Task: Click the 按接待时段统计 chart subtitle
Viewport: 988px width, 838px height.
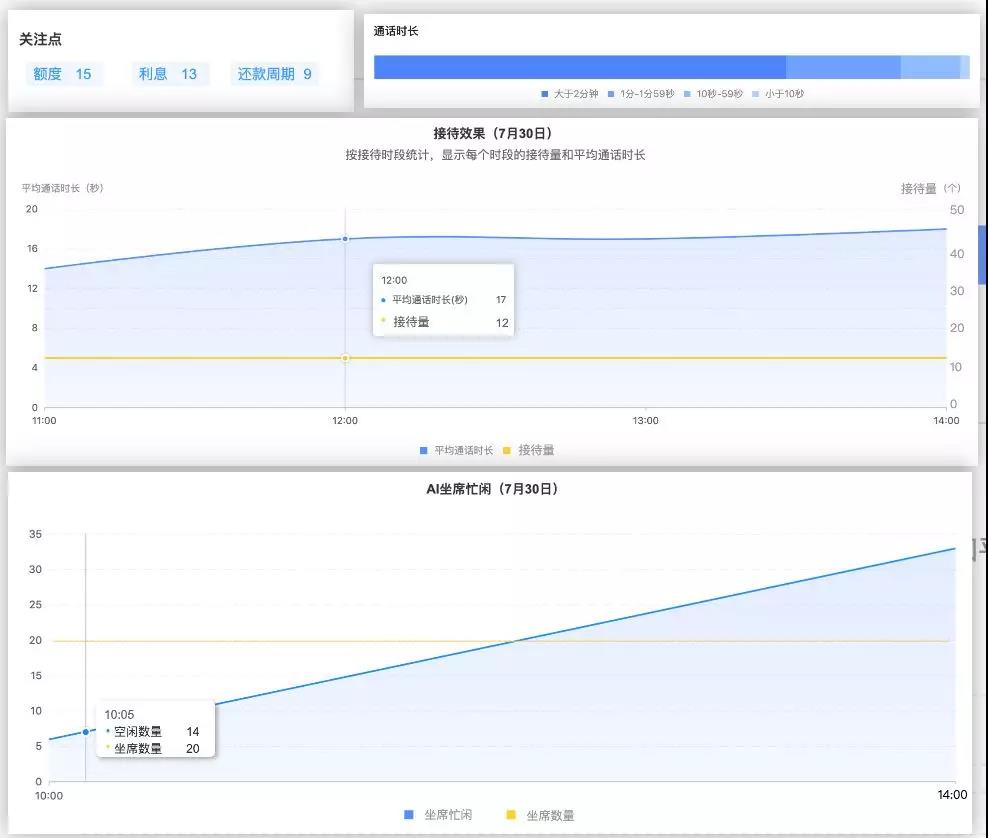Action: point(495,155)
